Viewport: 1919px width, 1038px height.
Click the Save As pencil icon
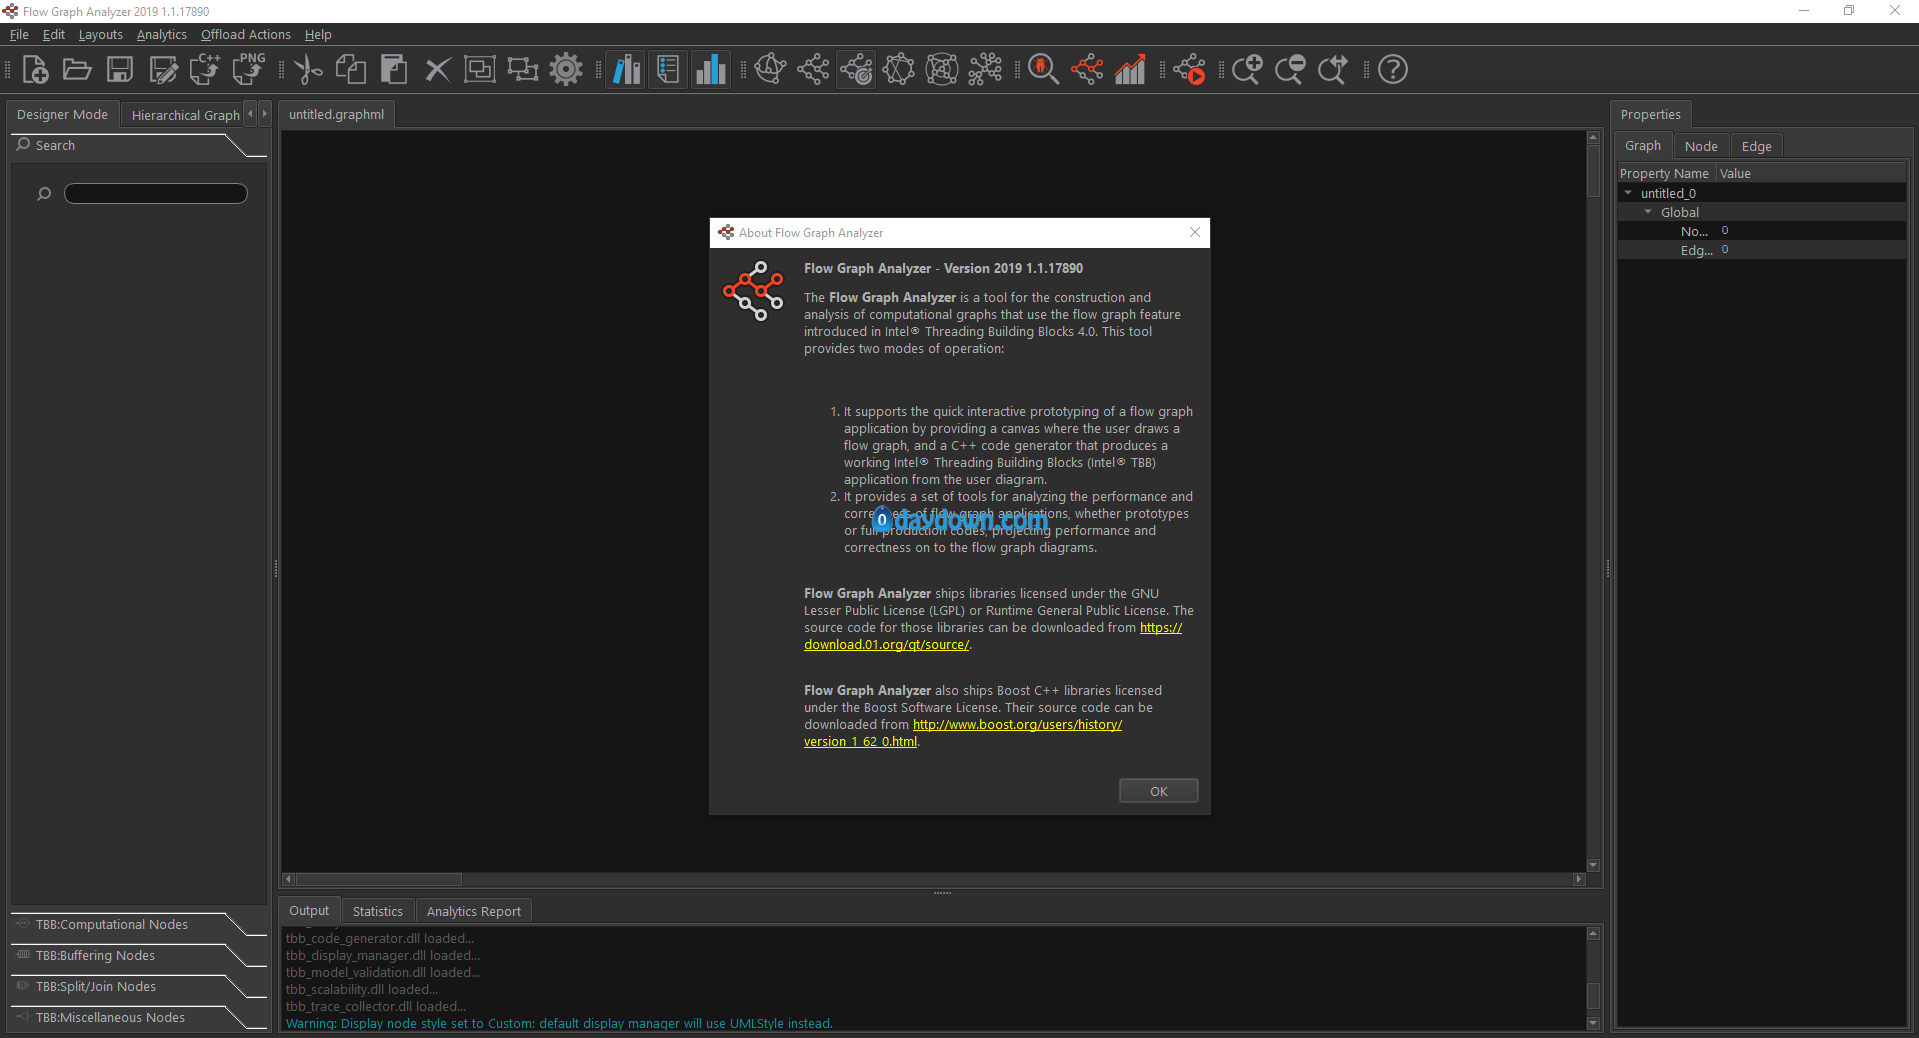(163, 70)
